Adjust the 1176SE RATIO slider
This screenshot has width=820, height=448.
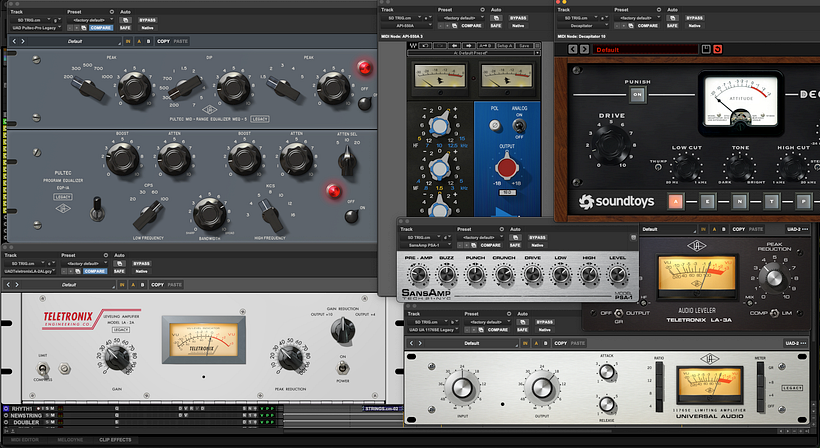[659, 386]
